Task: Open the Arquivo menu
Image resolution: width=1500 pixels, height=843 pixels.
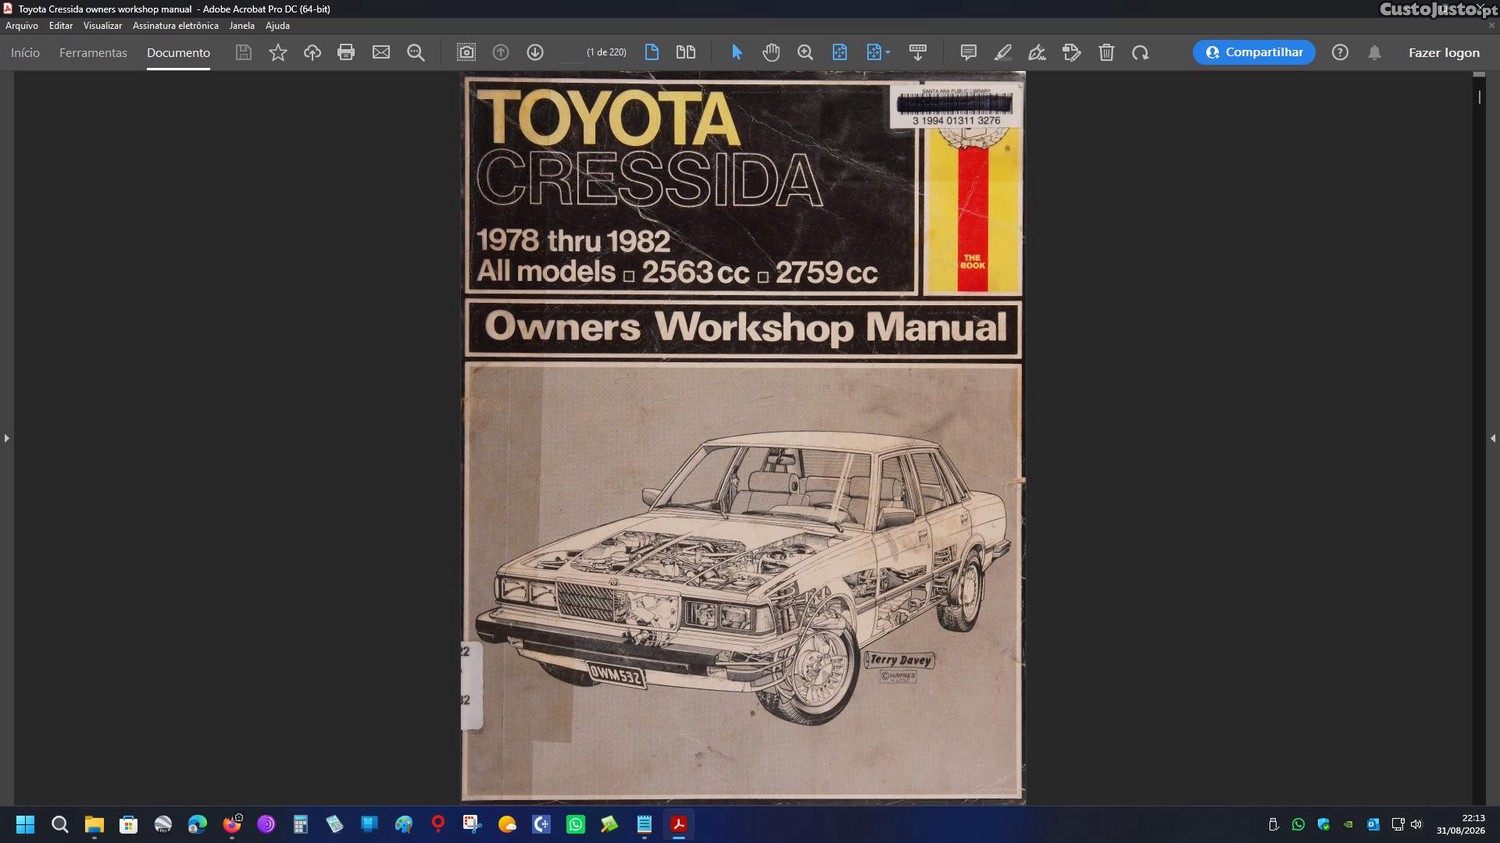Action: [22, 26]
